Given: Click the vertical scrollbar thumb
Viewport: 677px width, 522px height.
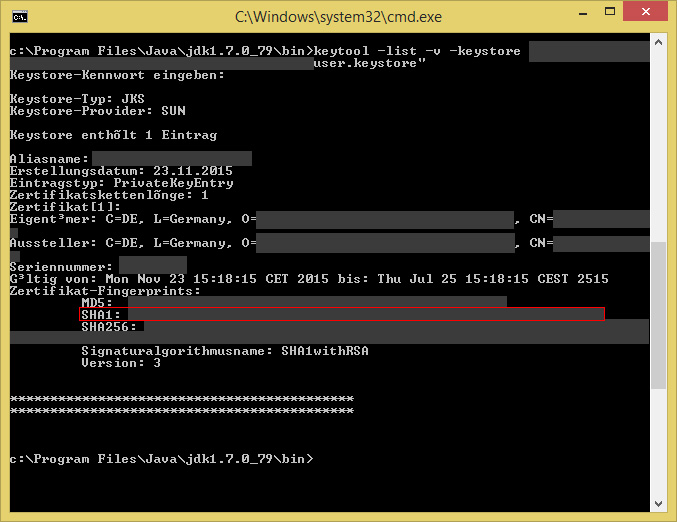Looking at the screenshot, I should [x=658, y=315].
